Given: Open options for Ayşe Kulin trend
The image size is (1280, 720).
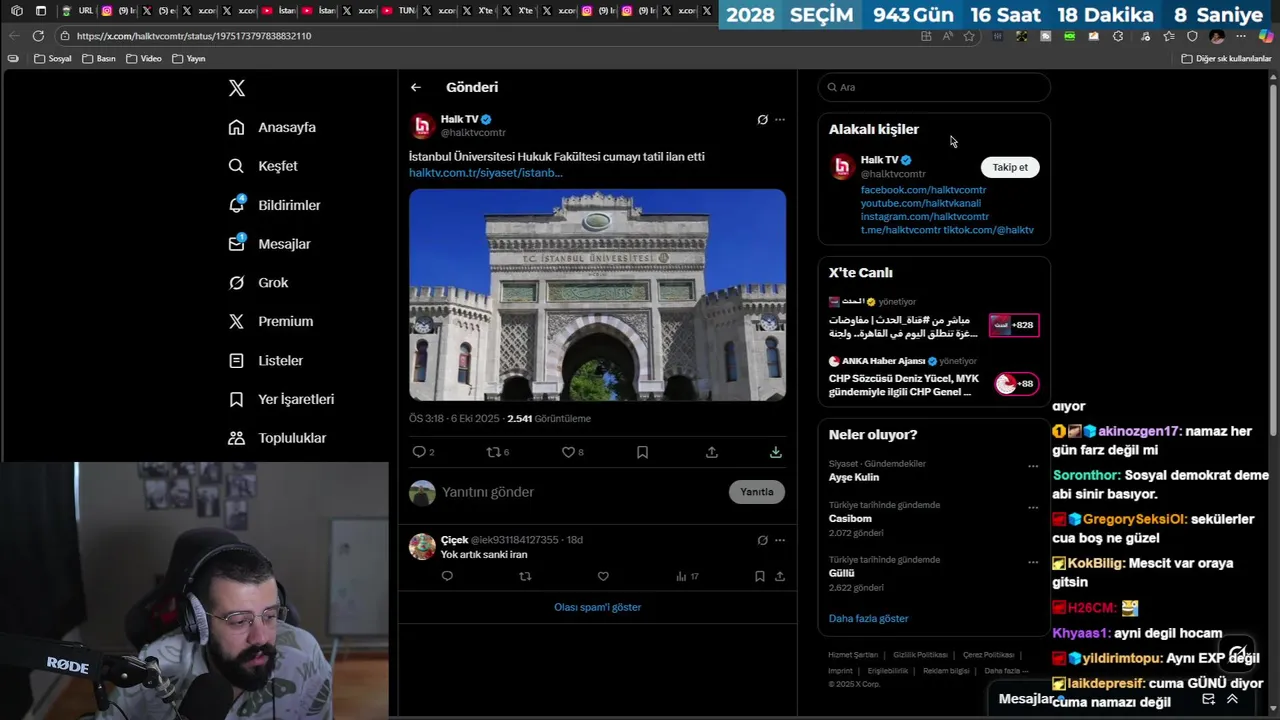Looking at the screenshot, I should tap(1033, 466).
